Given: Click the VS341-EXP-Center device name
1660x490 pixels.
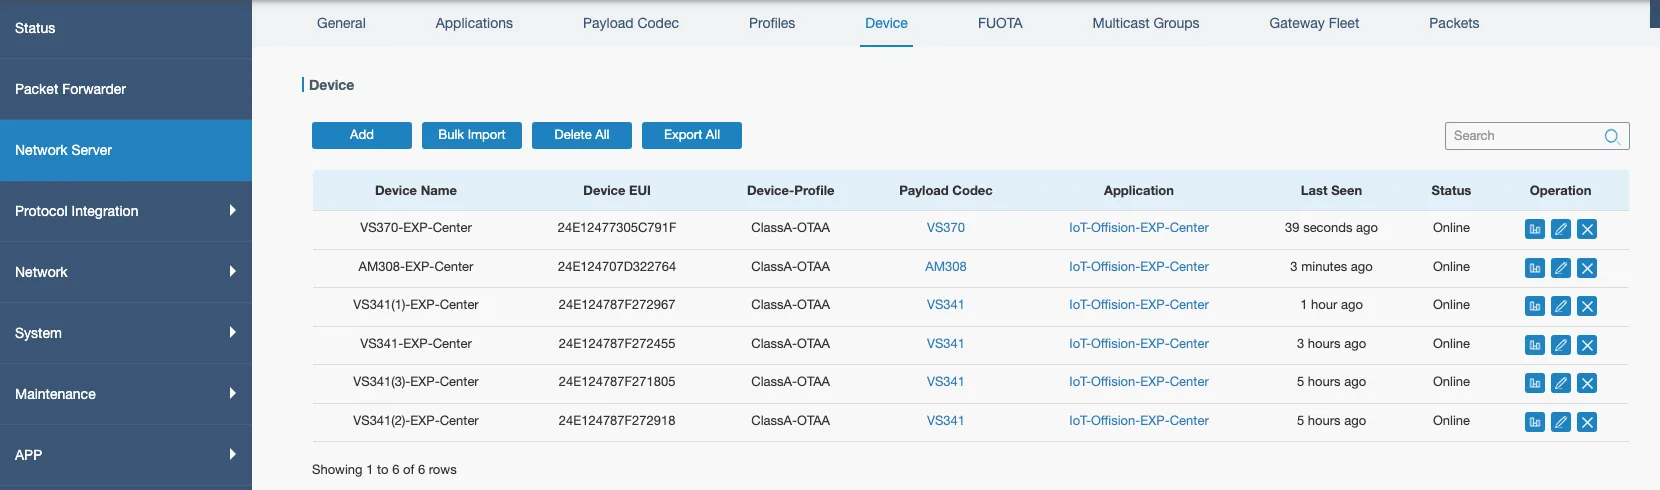Looking at the screenshot, I should point(416,344).
